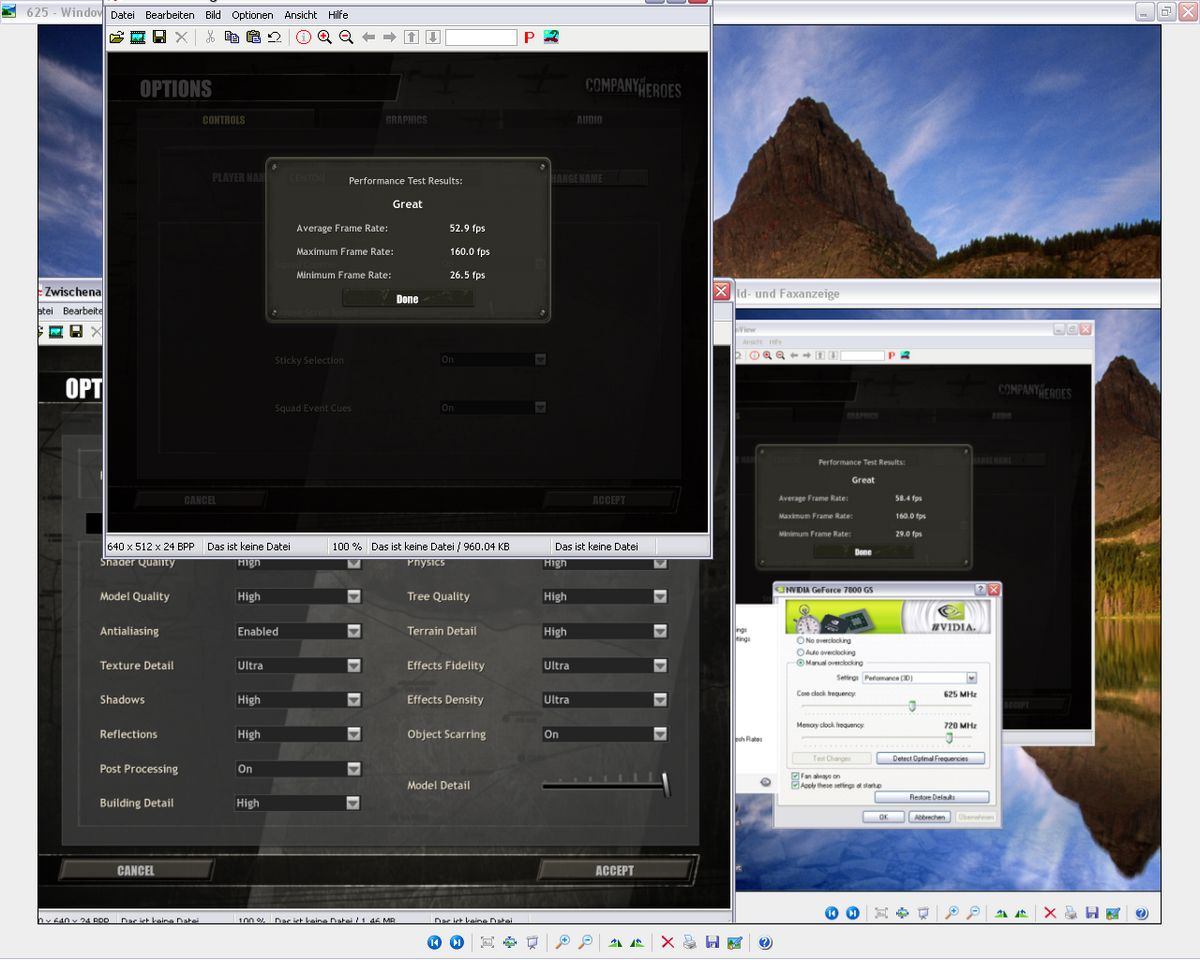Open the Building Detail dropdown
Image resolution: width=1200 pixels, height=960 pixels.
click(x=297, y=803)
